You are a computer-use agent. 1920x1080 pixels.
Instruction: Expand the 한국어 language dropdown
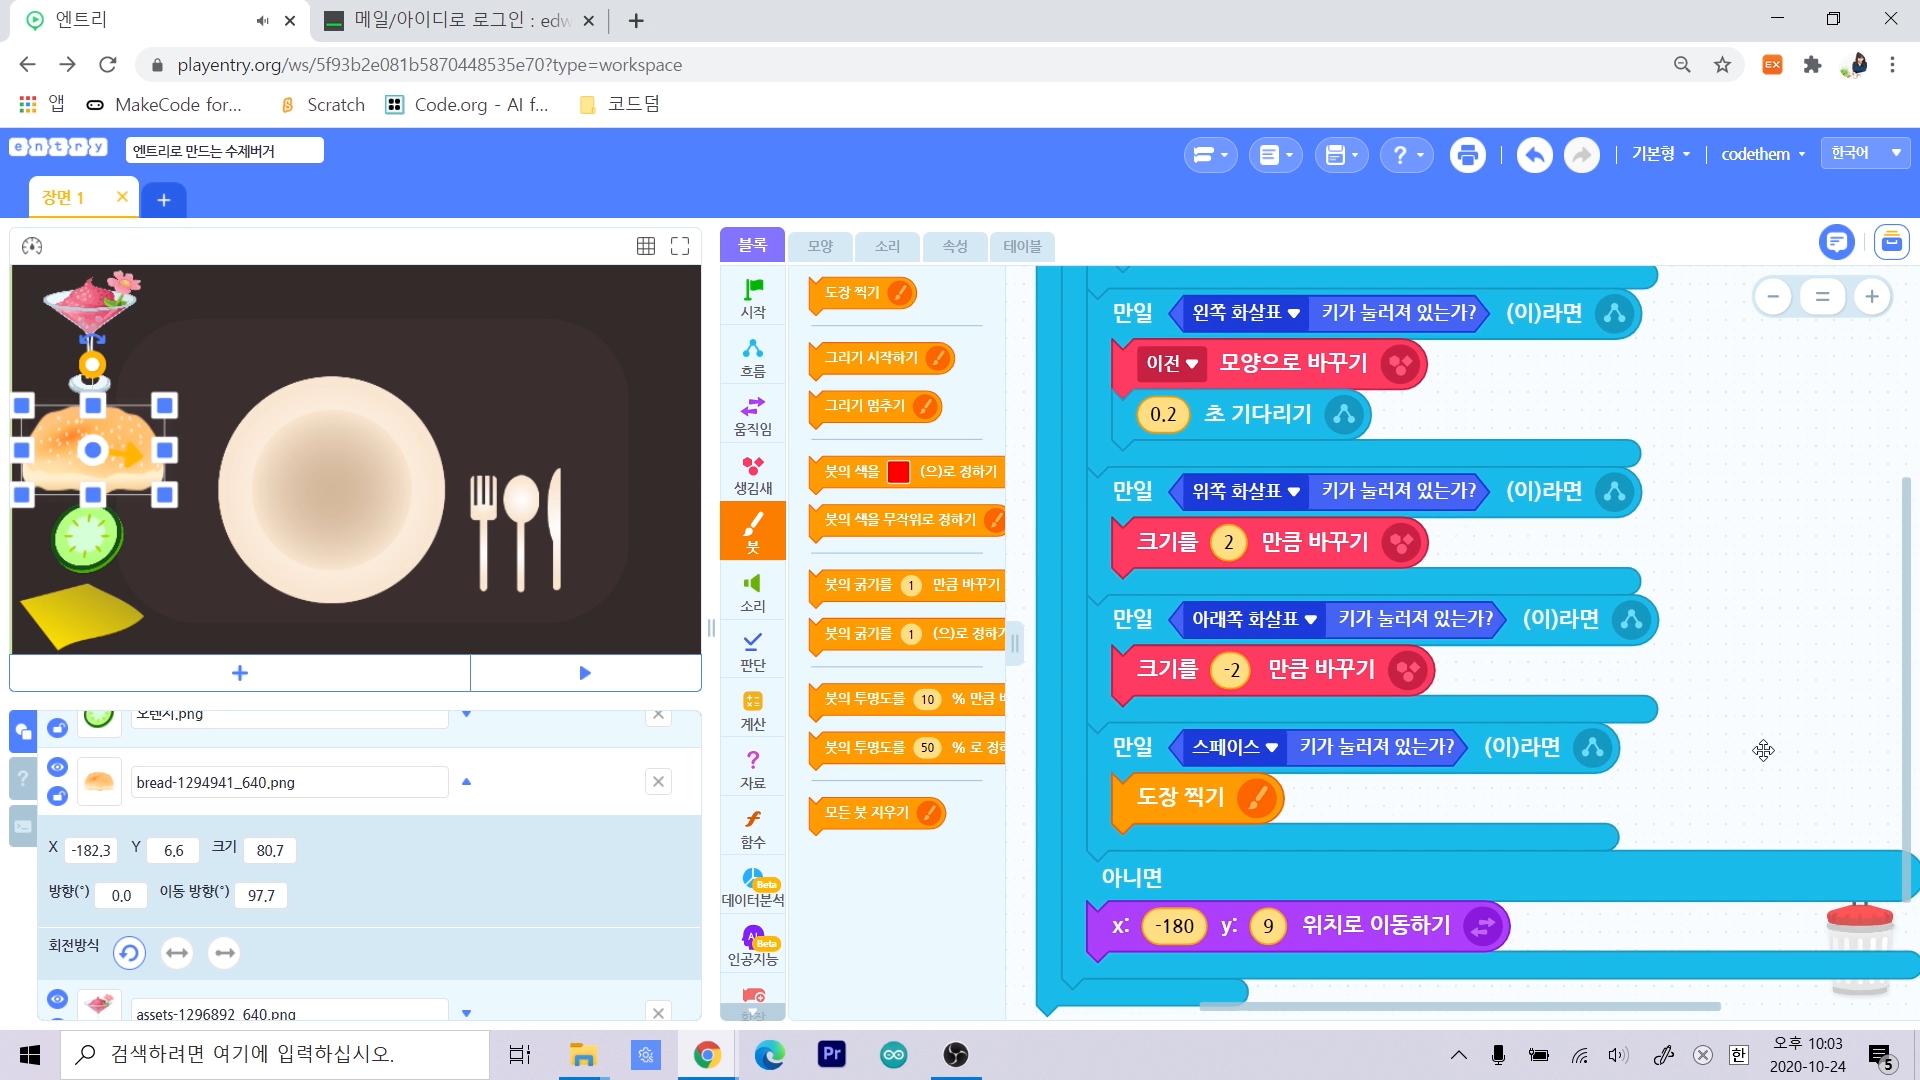(x=1865, y=153)
